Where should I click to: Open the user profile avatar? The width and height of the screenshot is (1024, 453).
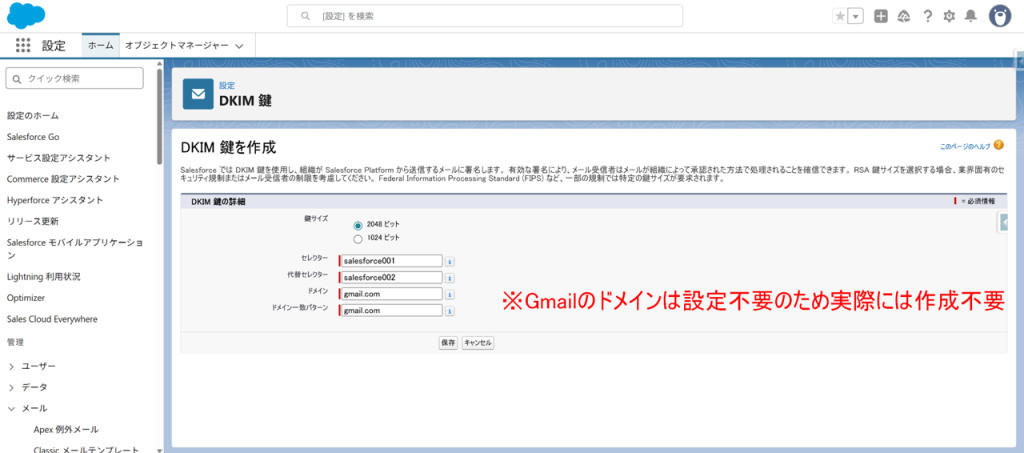coord(1000,16)
